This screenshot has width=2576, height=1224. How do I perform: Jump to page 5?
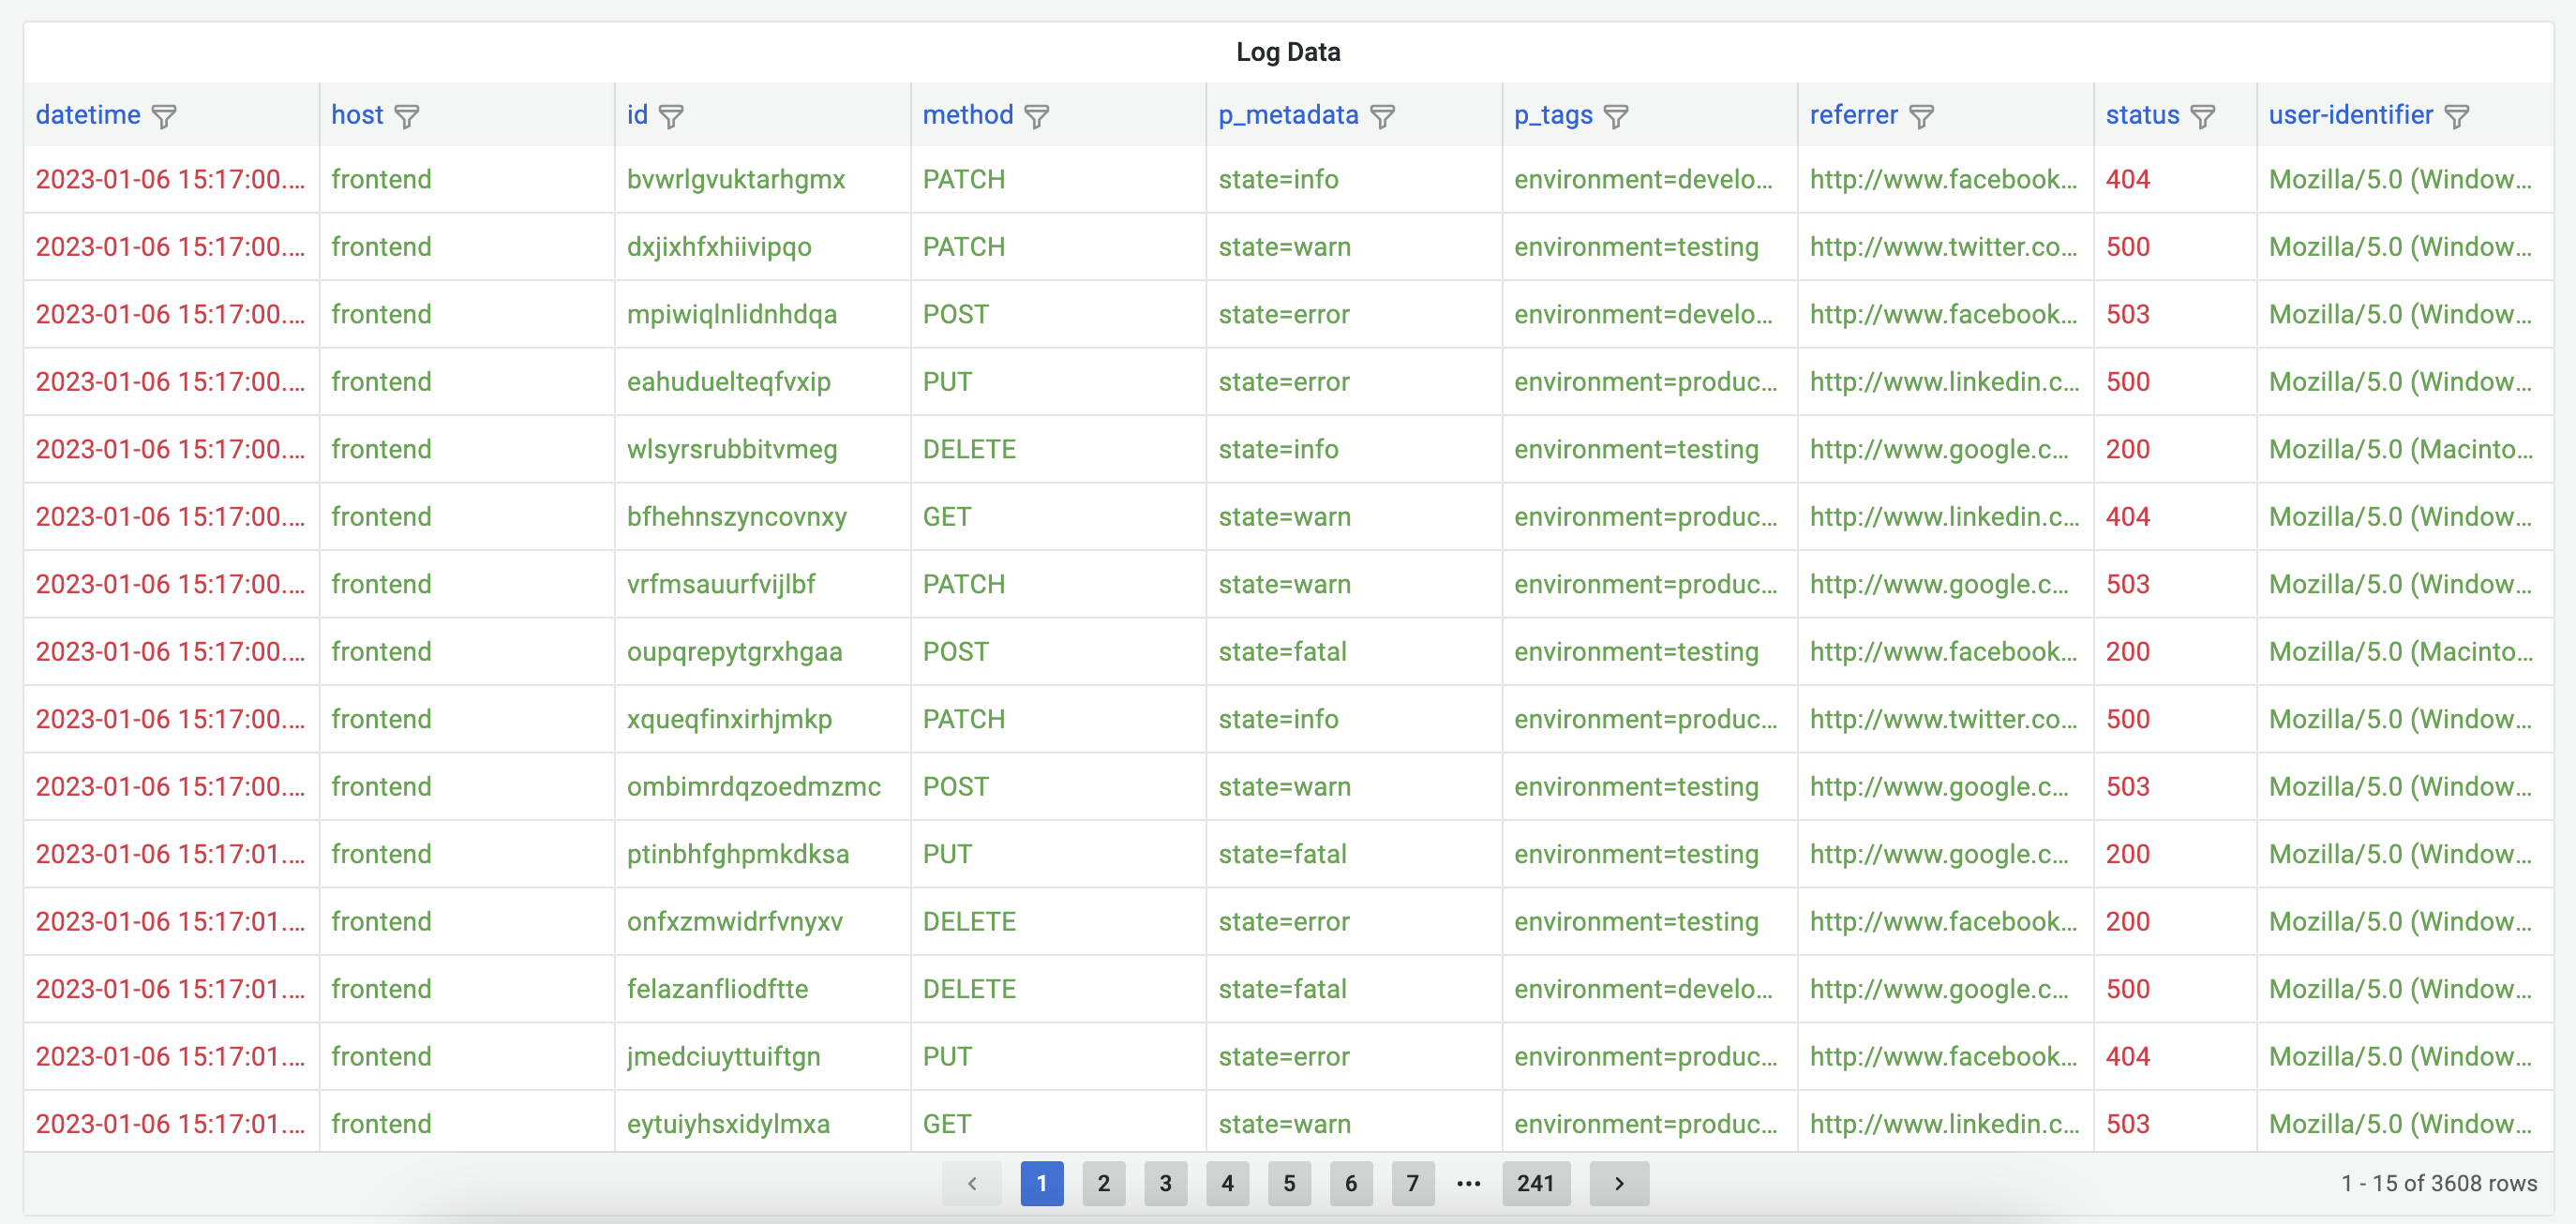[x=1290, y=1184]
